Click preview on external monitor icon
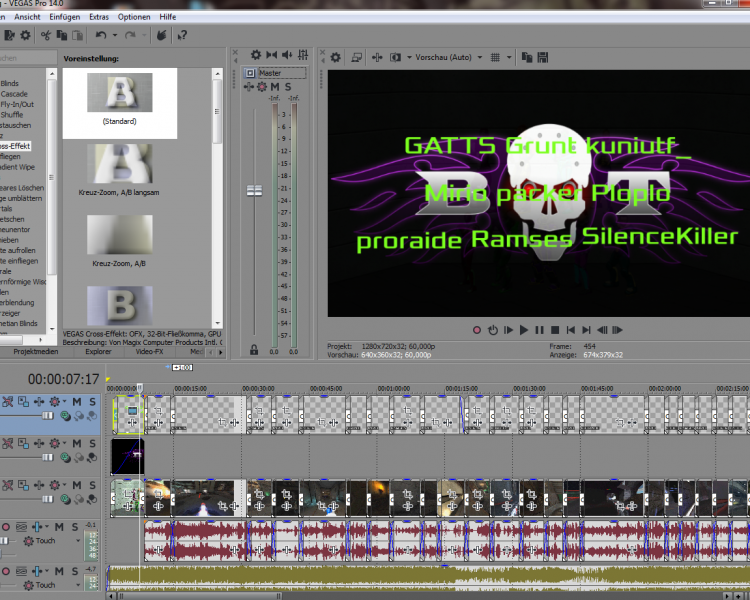This screenshot has height=600, width=750. coord(356,57)
